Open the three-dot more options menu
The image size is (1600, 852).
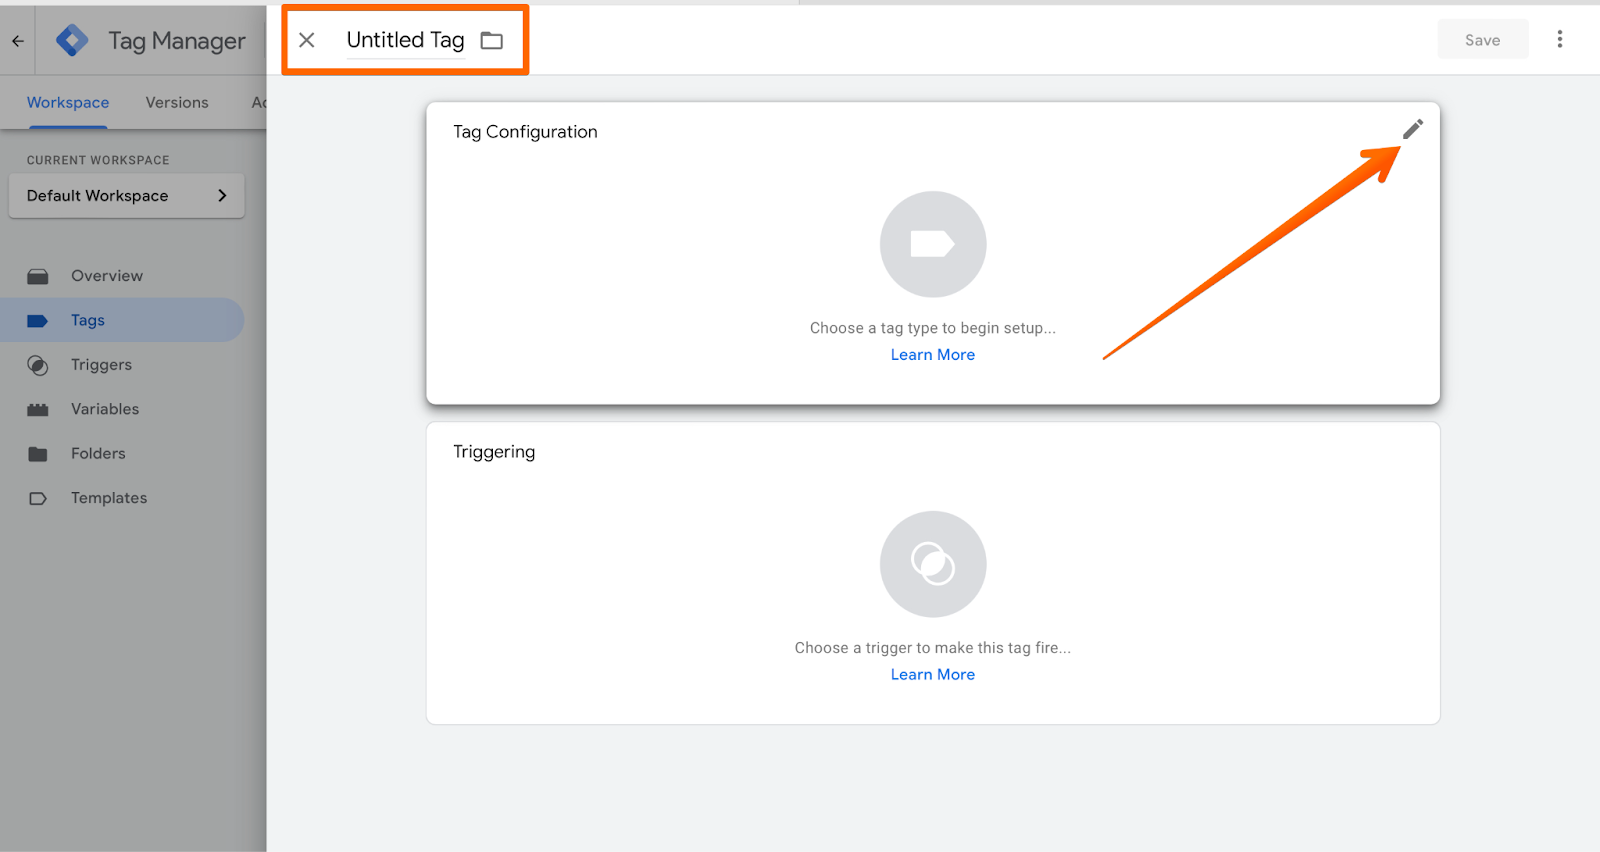coord(1559,39)
